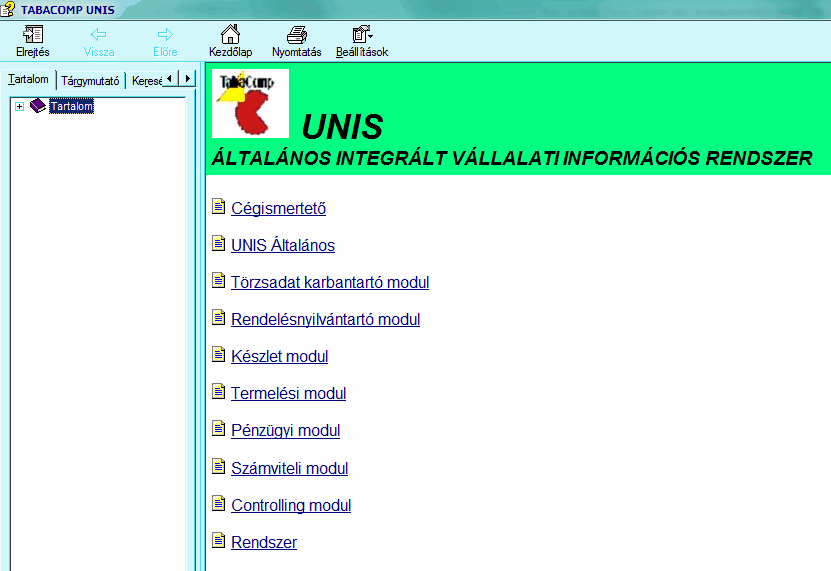Viewport: 831px width, 571px height.
Task: Open the Beállítások options icon
Action: click(x=363, y=34)
